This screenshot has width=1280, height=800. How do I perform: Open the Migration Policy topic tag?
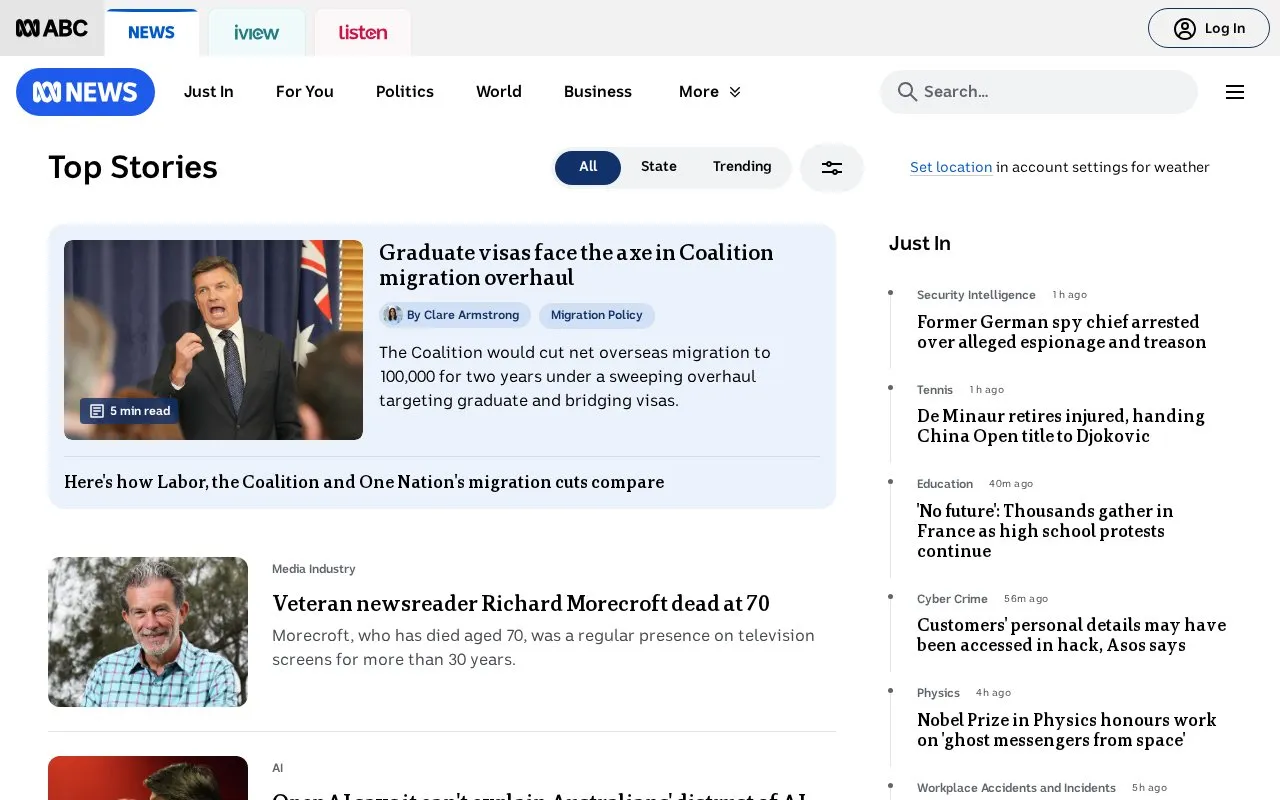597,316
